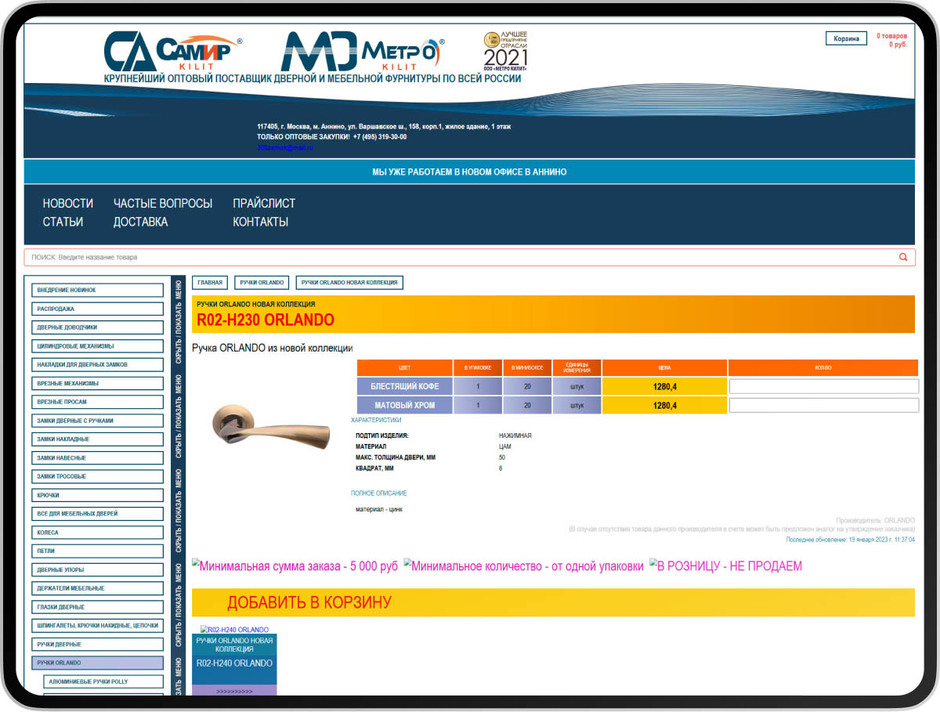
Task: Click price 1280,4 in БЛЕСТЯЩИЙ КОФЕ row
Action: [665, 387]
